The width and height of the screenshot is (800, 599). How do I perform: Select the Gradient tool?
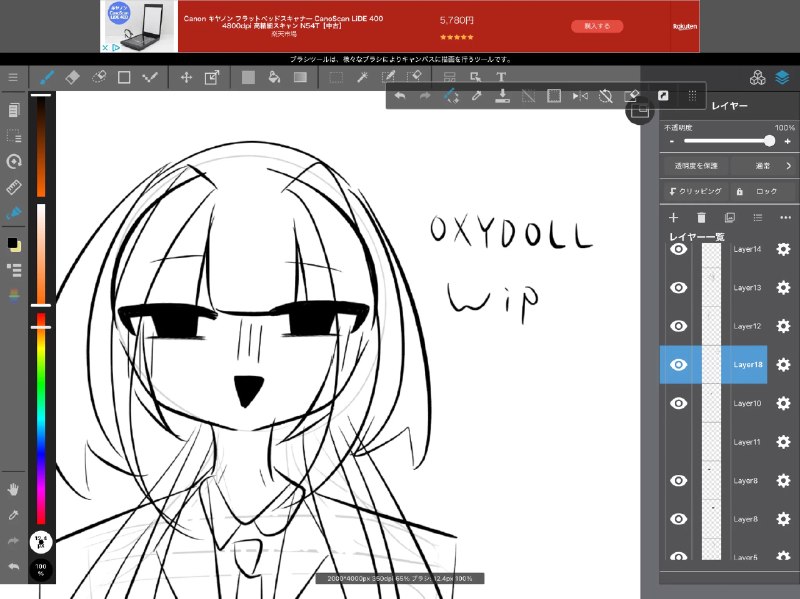301,78
